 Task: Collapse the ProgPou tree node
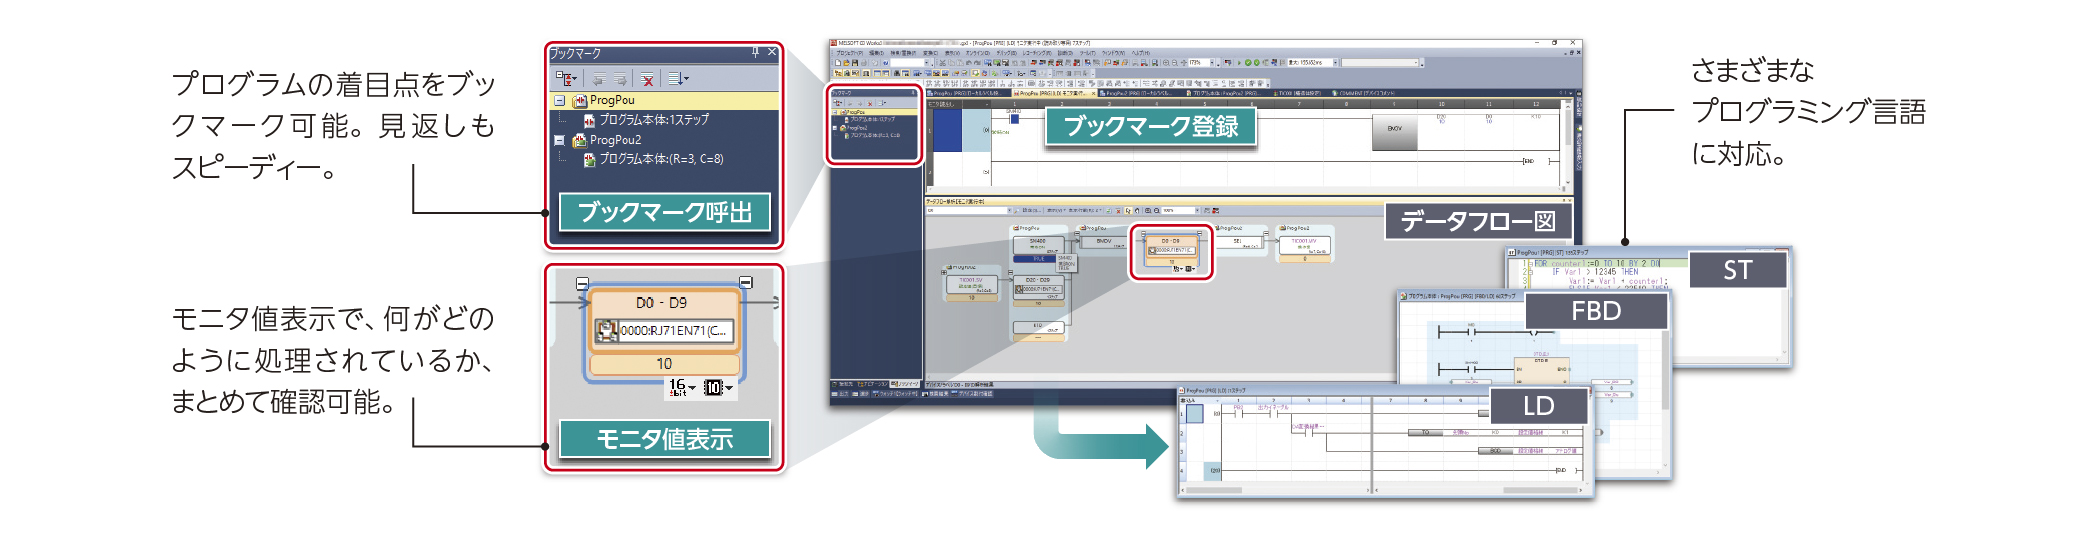coord(560,101)
